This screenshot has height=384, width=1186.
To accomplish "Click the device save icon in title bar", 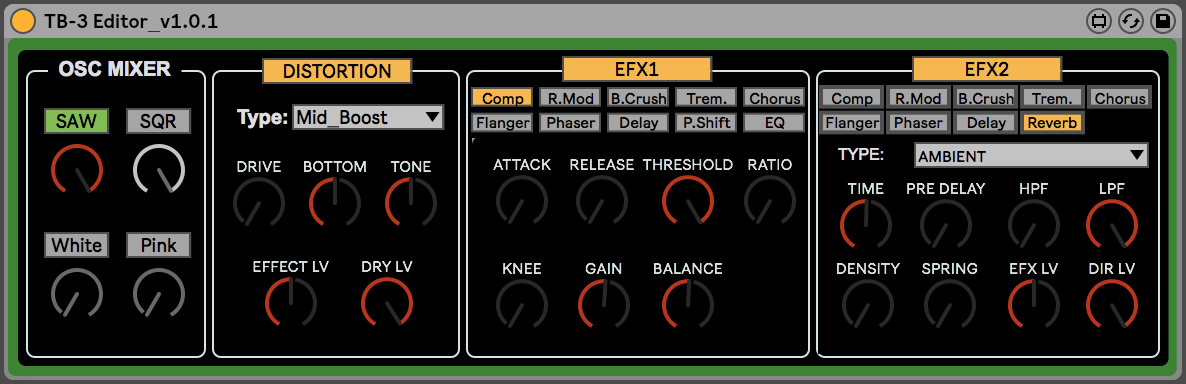I will 1162,20.
